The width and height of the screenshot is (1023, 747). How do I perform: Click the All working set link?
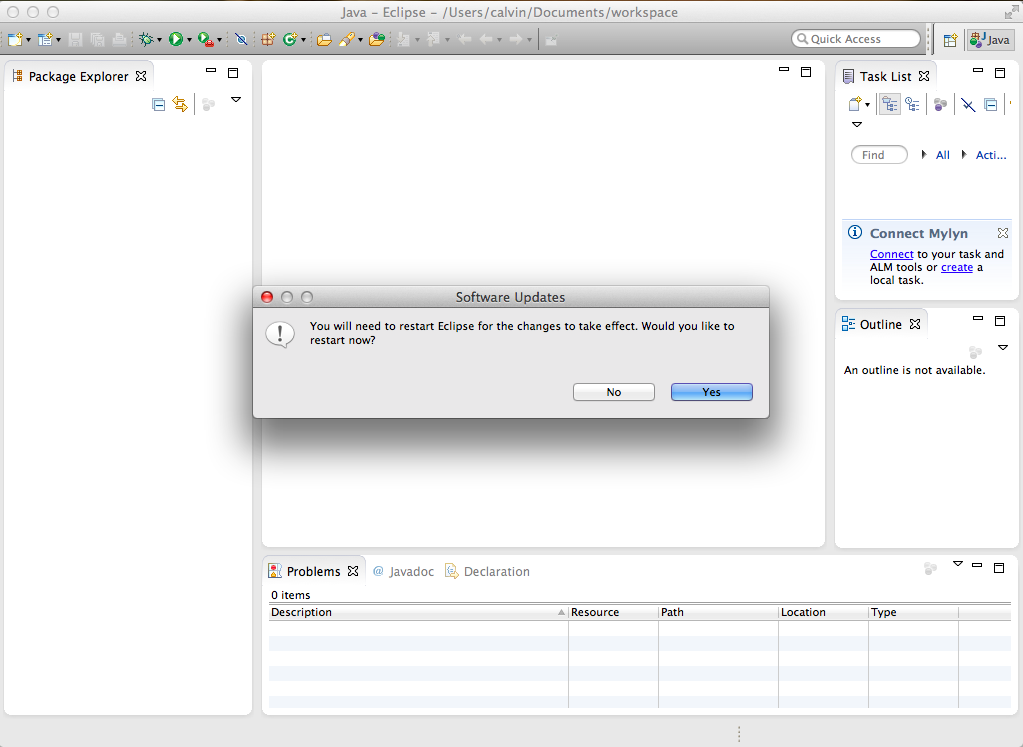(x=943, y=155)
